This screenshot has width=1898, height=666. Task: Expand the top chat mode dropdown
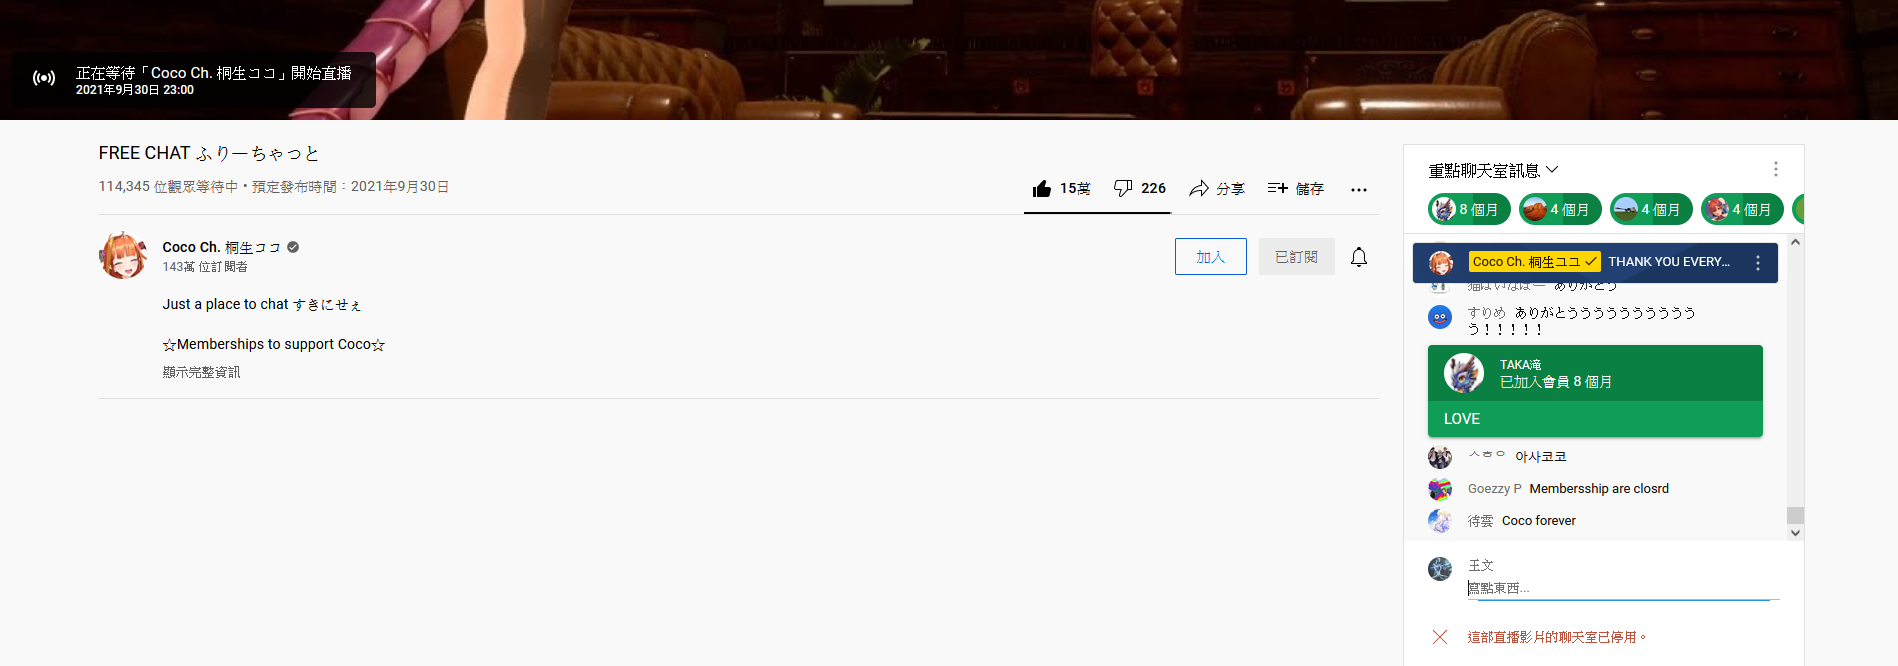(x=1493, y=170)
